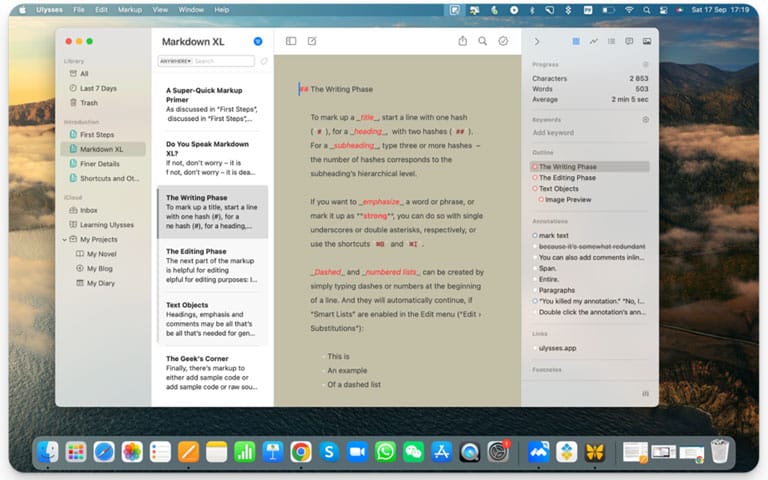Create a new sheet with compose icon
The image size is (768, 480).
pyautogui.click(x=312, y=41)
